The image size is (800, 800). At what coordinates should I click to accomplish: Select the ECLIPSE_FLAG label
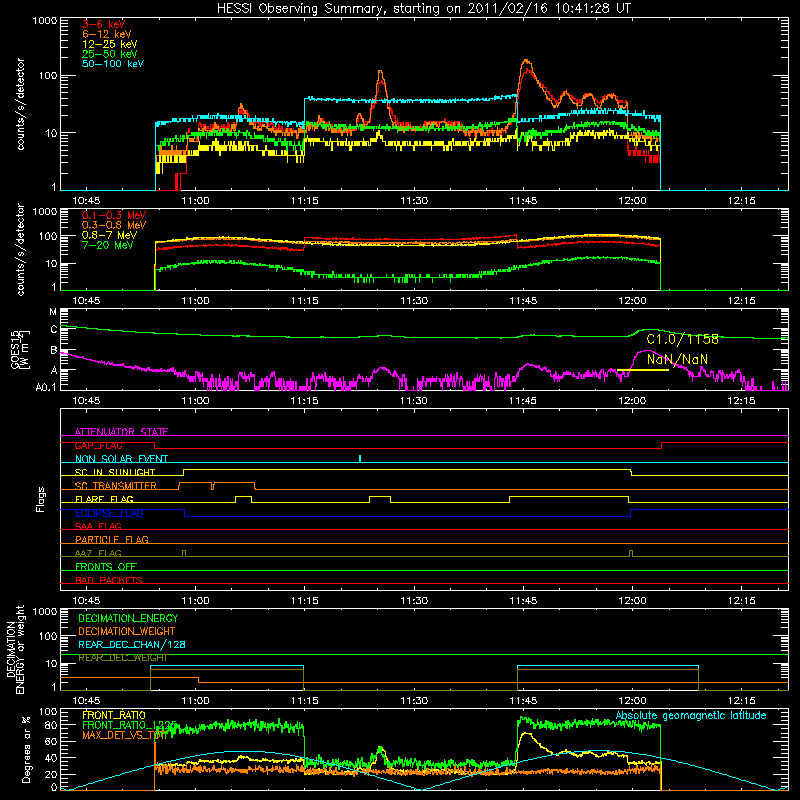coord(109,513)
